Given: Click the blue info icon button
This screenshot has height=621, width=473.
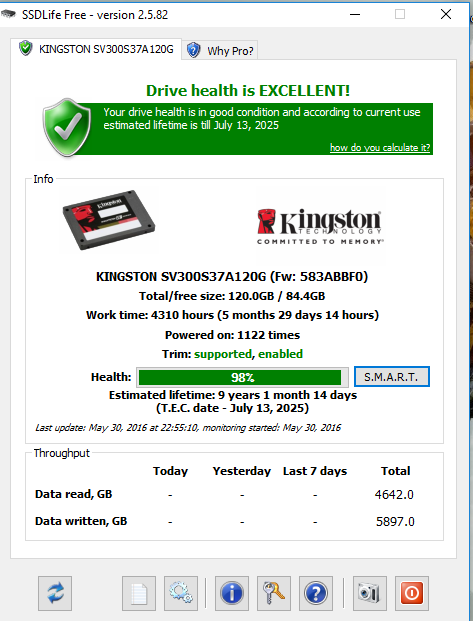Looking at the screenshot, I should tap(232, 593).
